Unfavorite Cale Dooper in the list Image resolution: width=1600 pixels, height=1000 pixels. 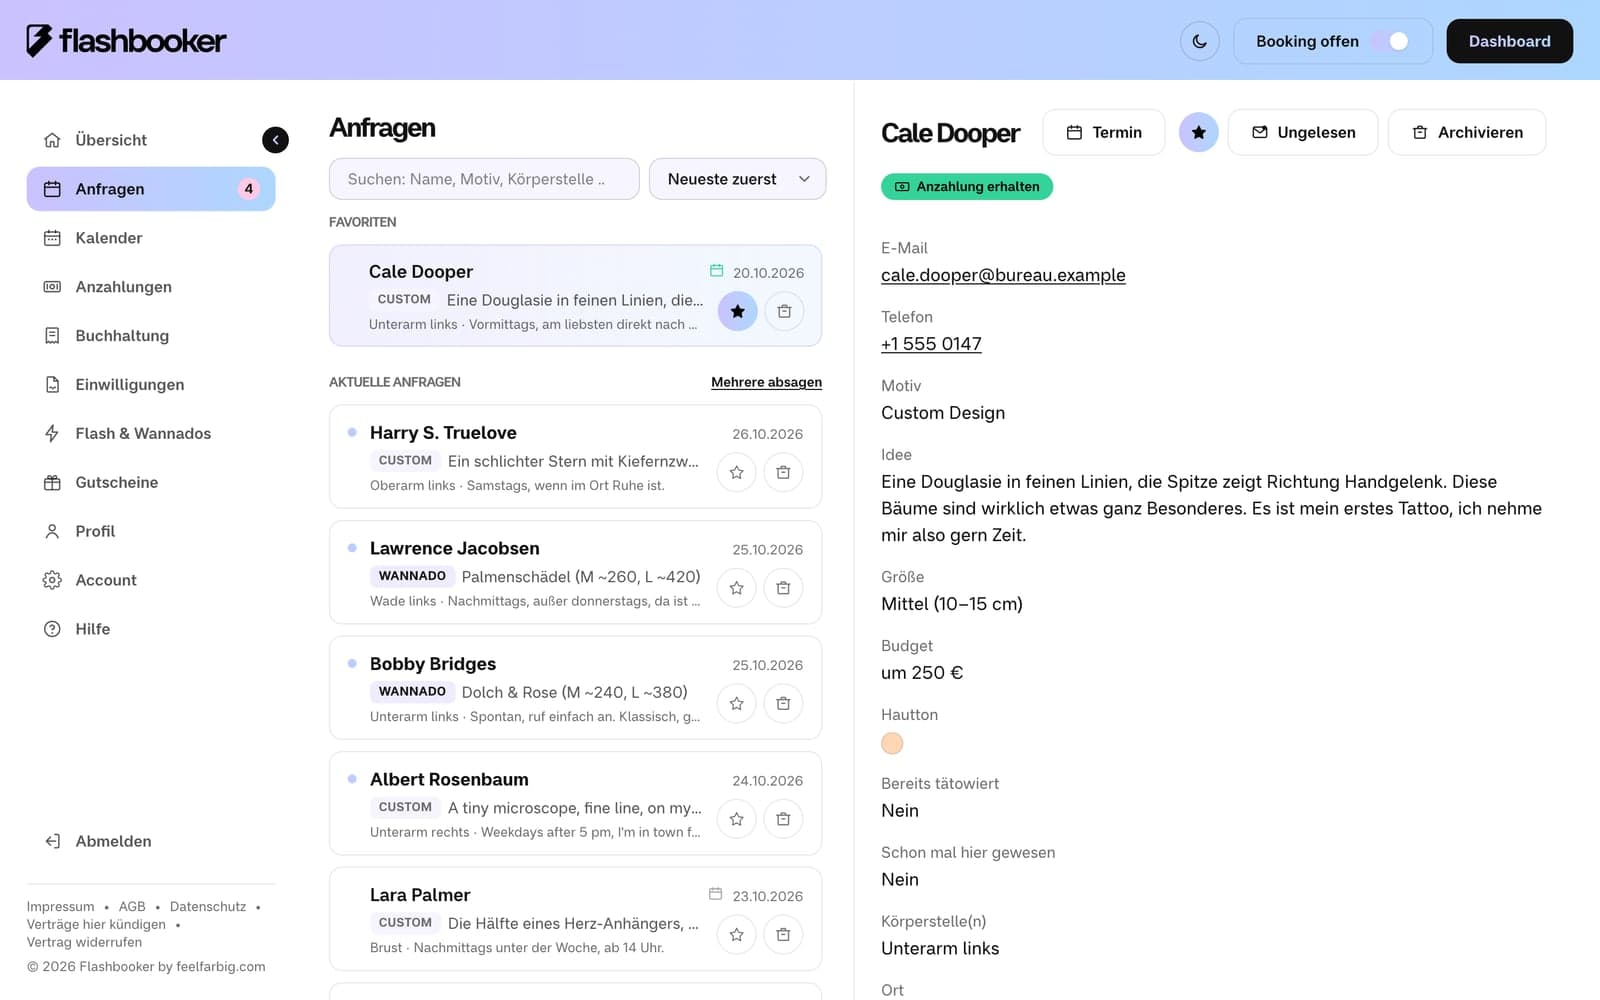point(737,311)
